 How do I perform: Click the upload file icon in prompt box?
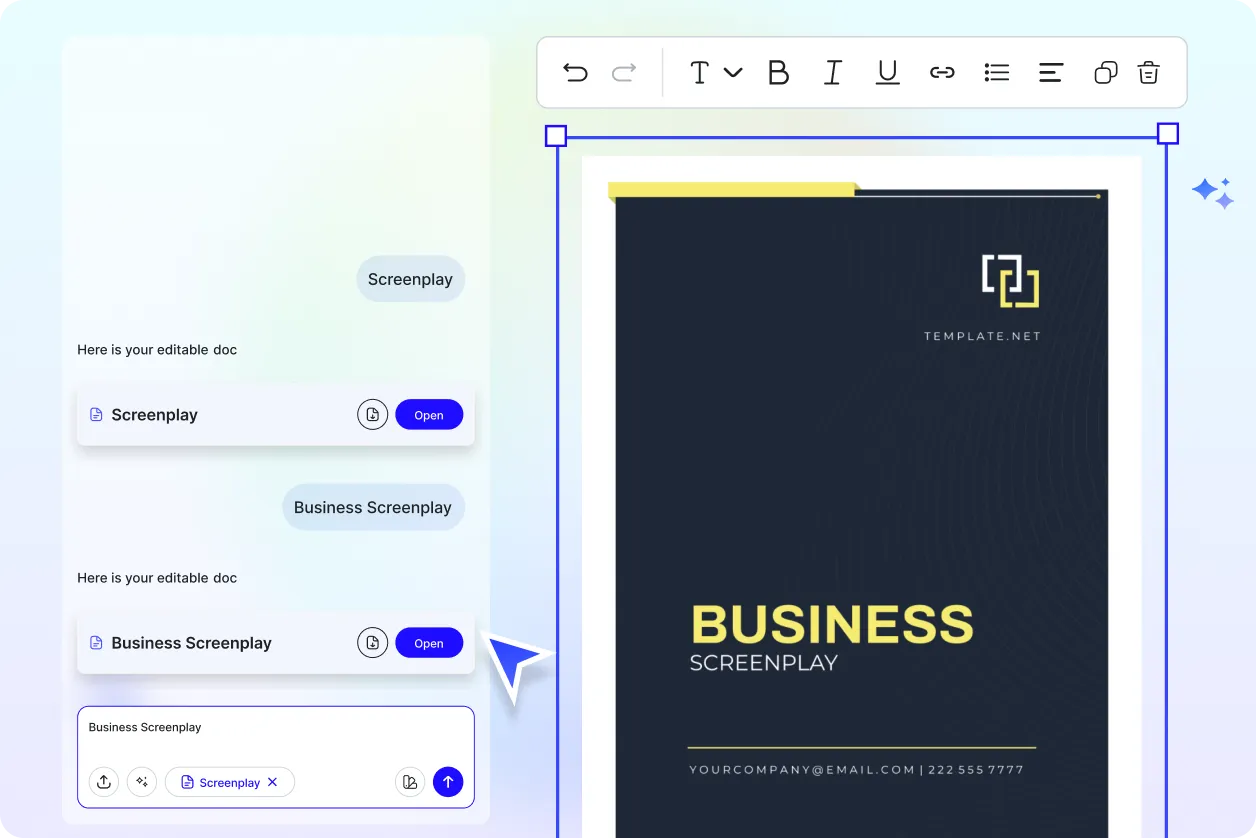point(104,782)
